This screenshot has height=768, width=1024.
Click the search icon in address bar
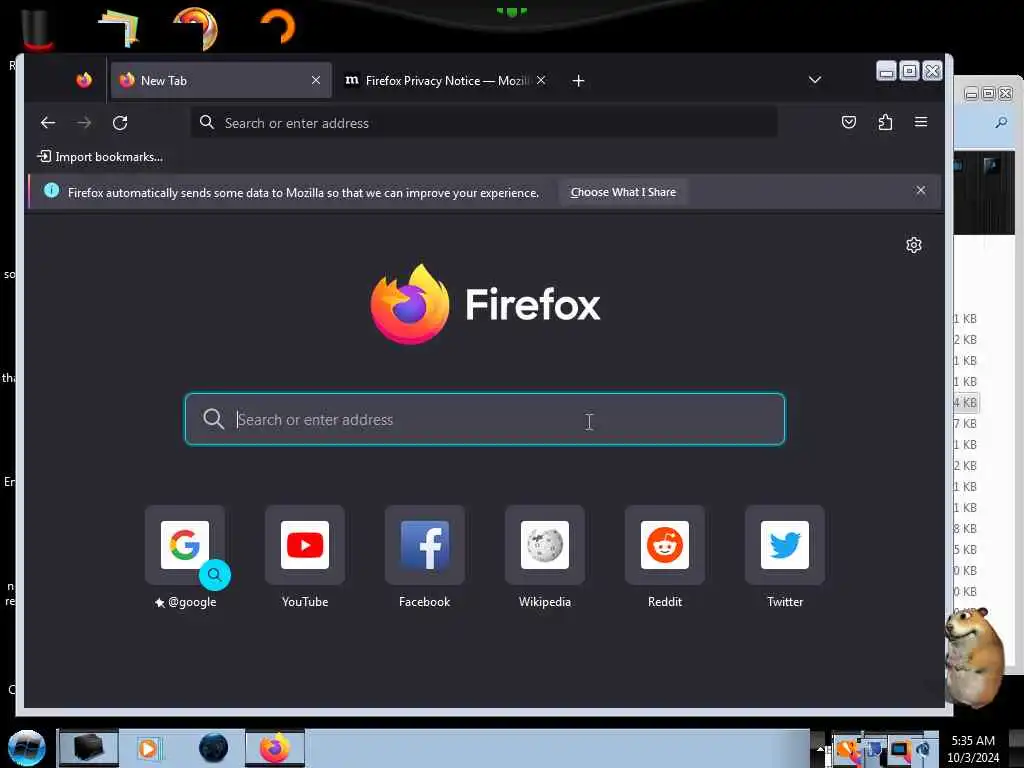click(207, 123)
